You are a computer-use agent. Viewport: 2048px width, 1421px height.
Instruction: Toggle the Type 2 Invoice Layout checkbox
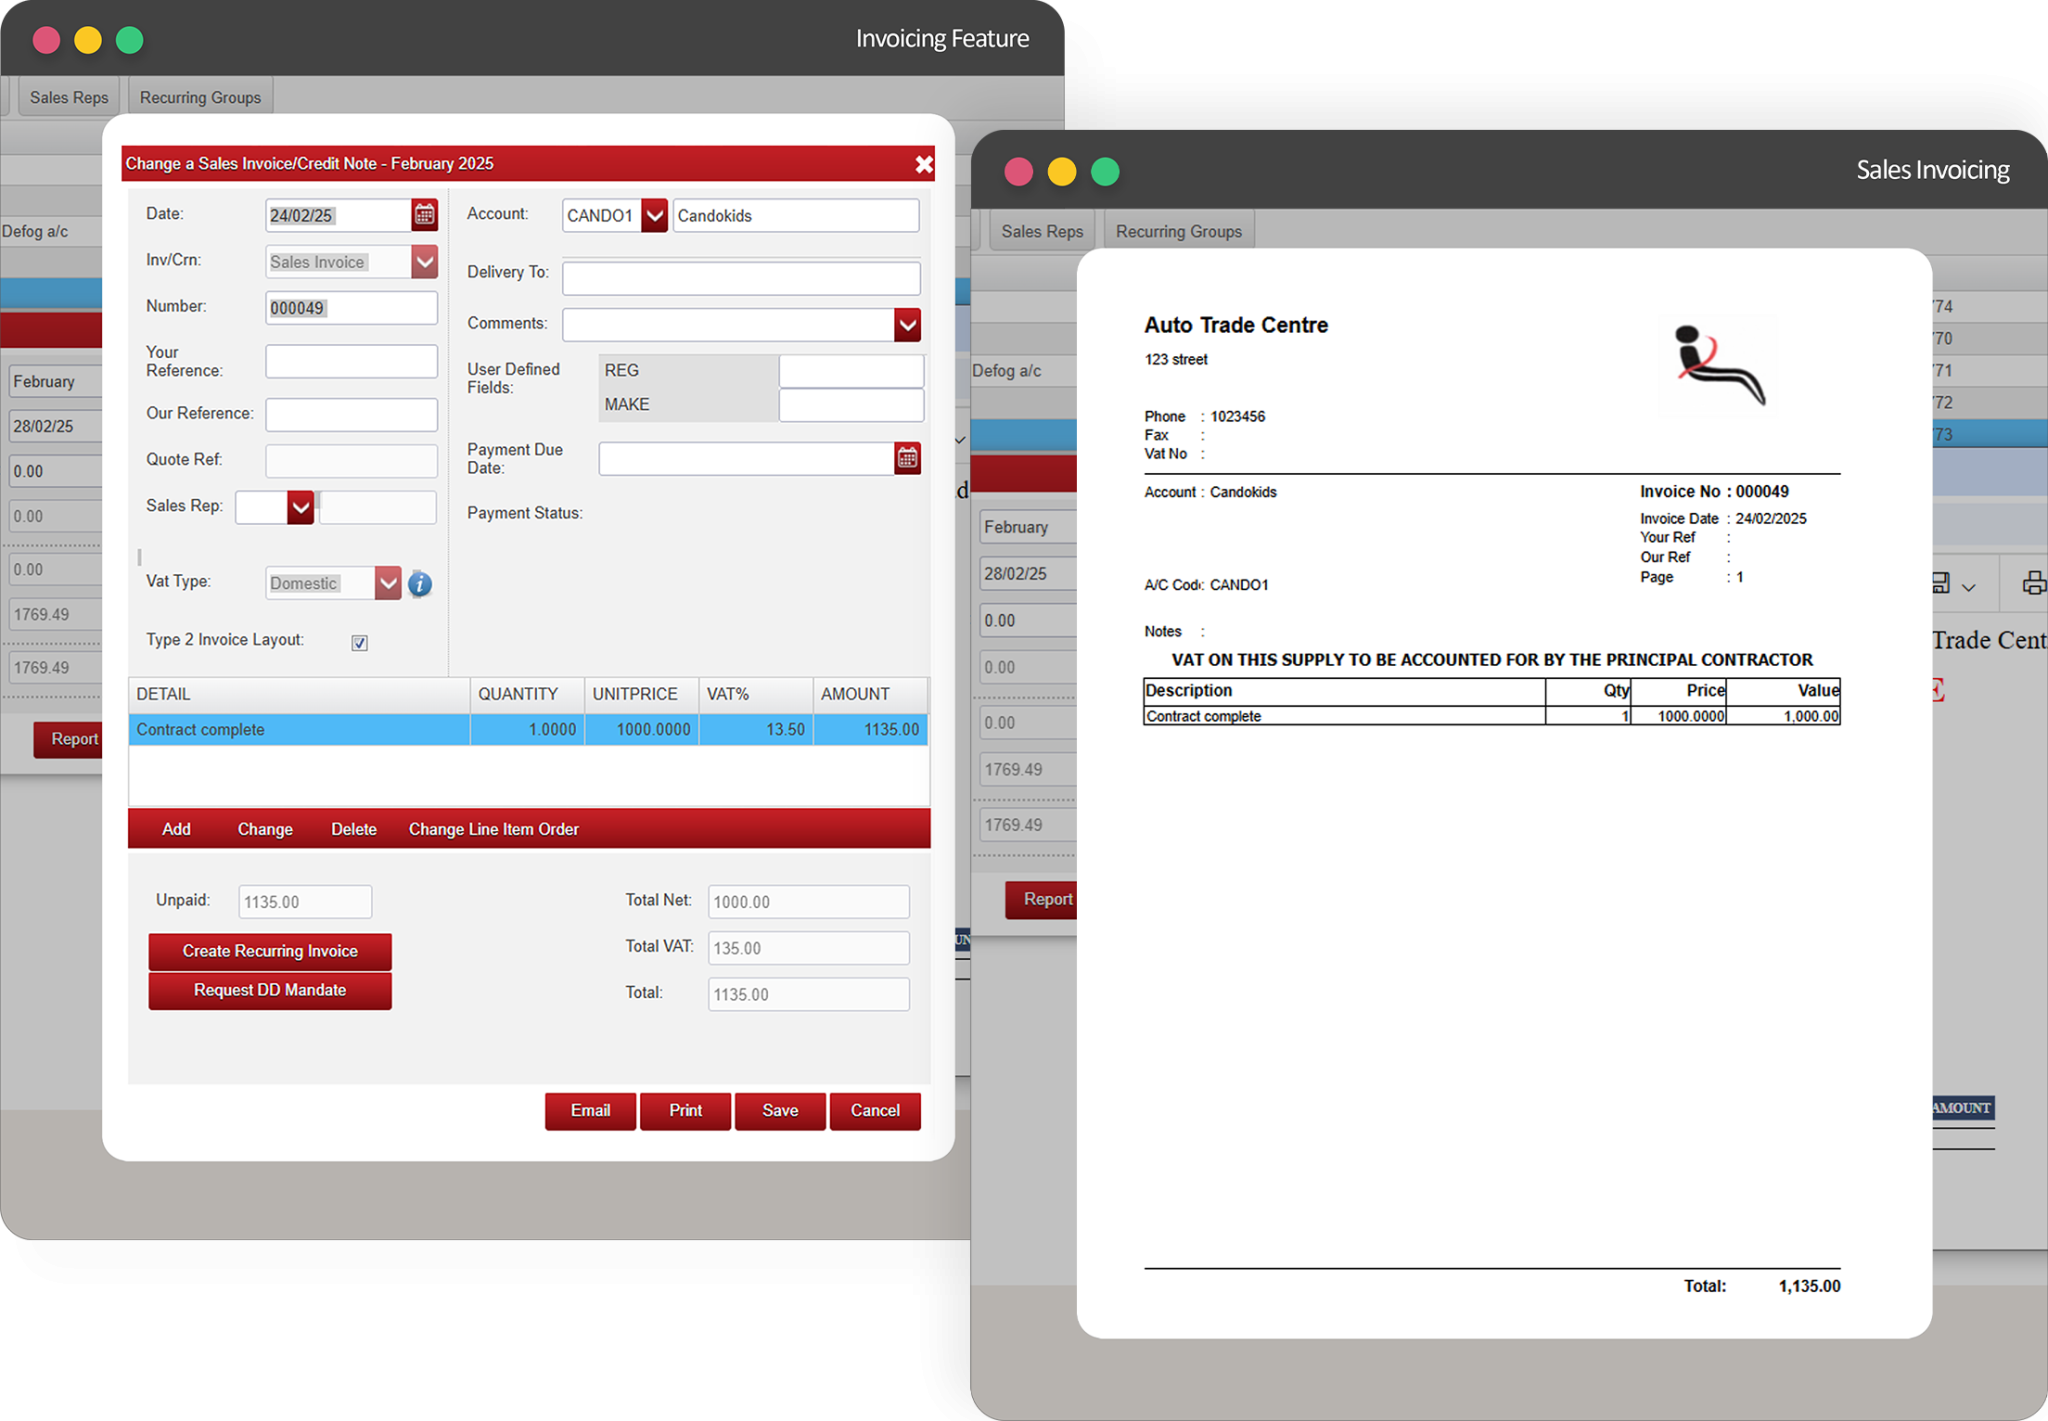[360, 643]
